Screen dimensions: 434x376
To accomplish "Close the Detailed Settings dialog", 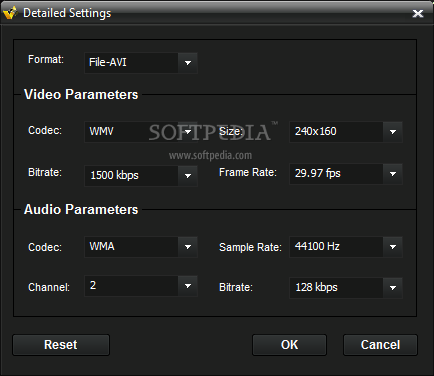I will click(418, 13).
